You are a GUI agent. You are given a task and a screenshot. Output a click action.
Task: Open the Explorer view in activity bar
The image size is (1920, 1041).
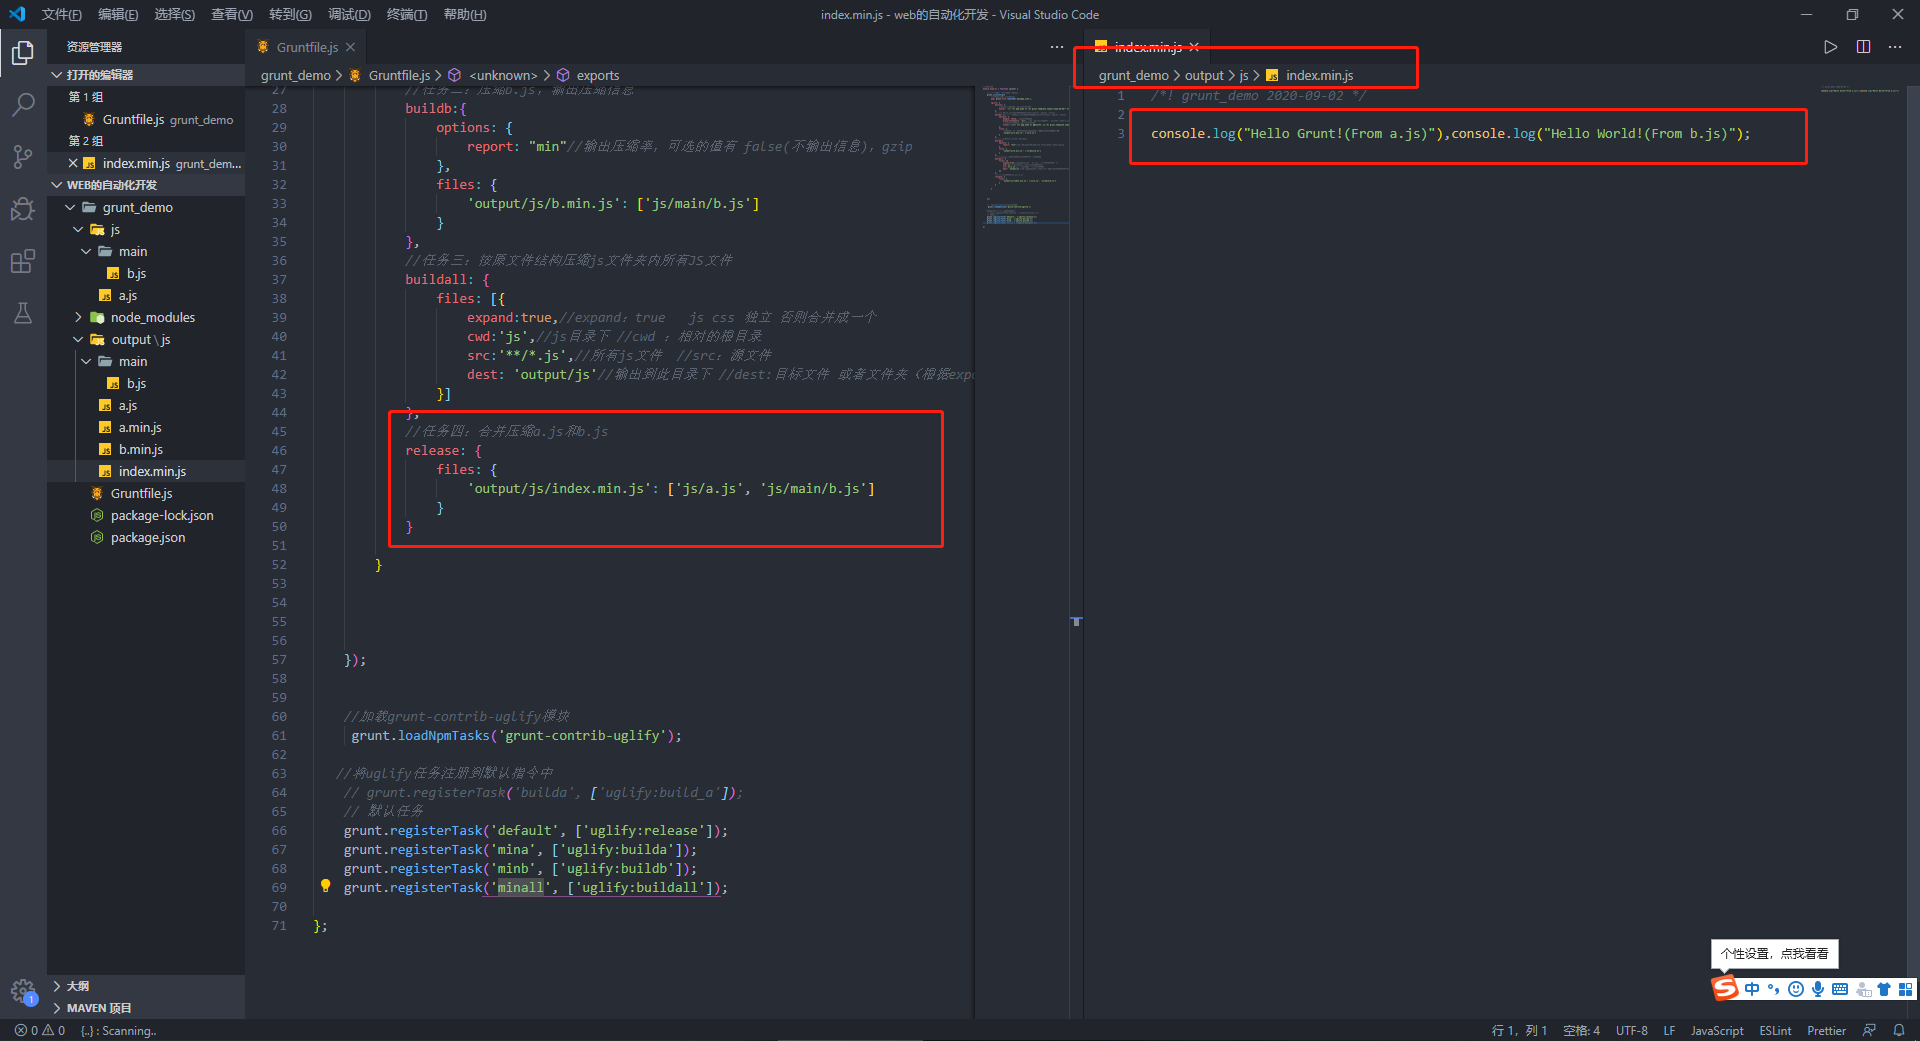click(23, 53)
